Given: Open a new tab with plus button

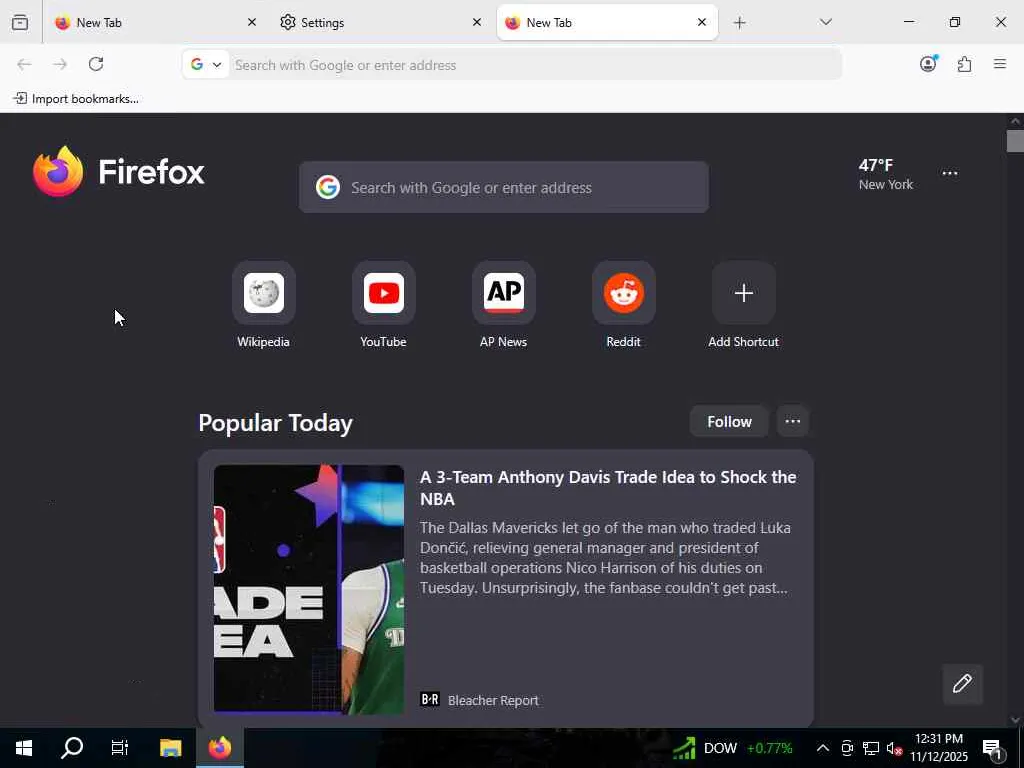Looking at the screenshot, I should pyautogui.click(x=739, y=23).
